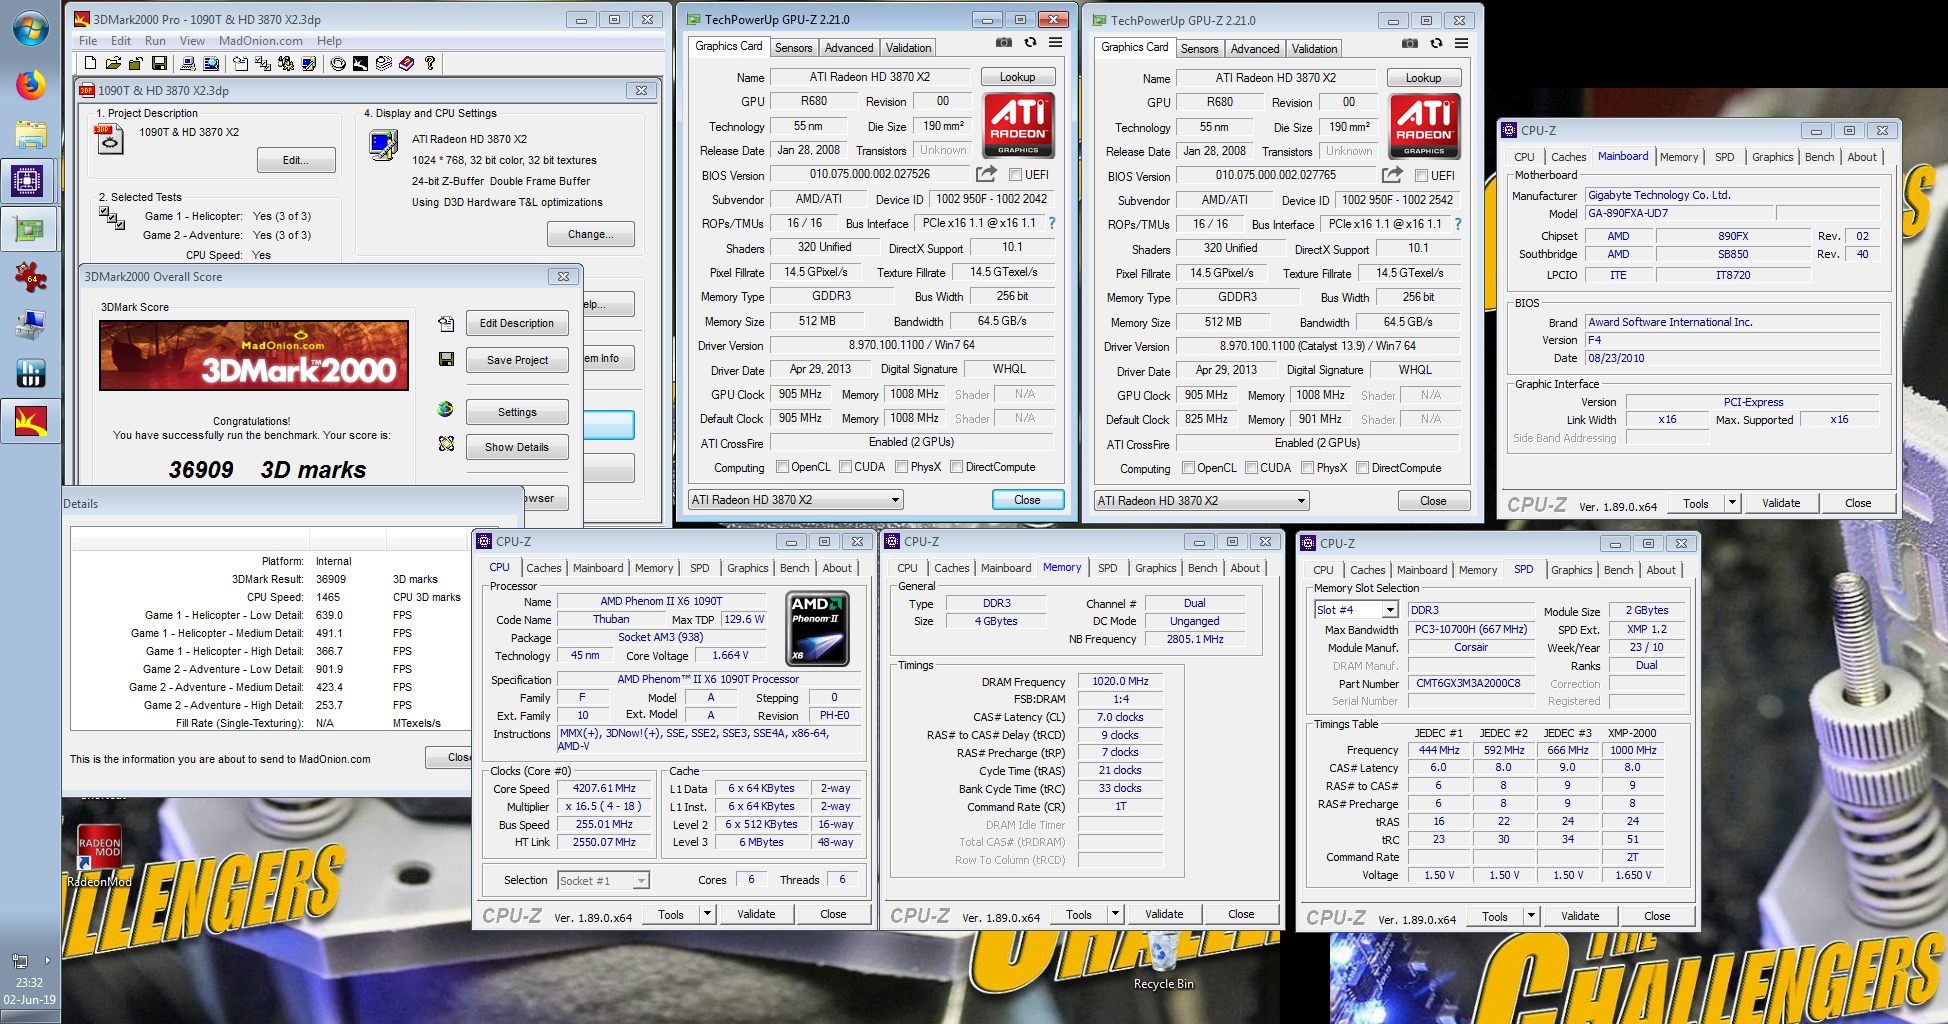Open the Run menu in 3DMark2000

tap(155, 41)
